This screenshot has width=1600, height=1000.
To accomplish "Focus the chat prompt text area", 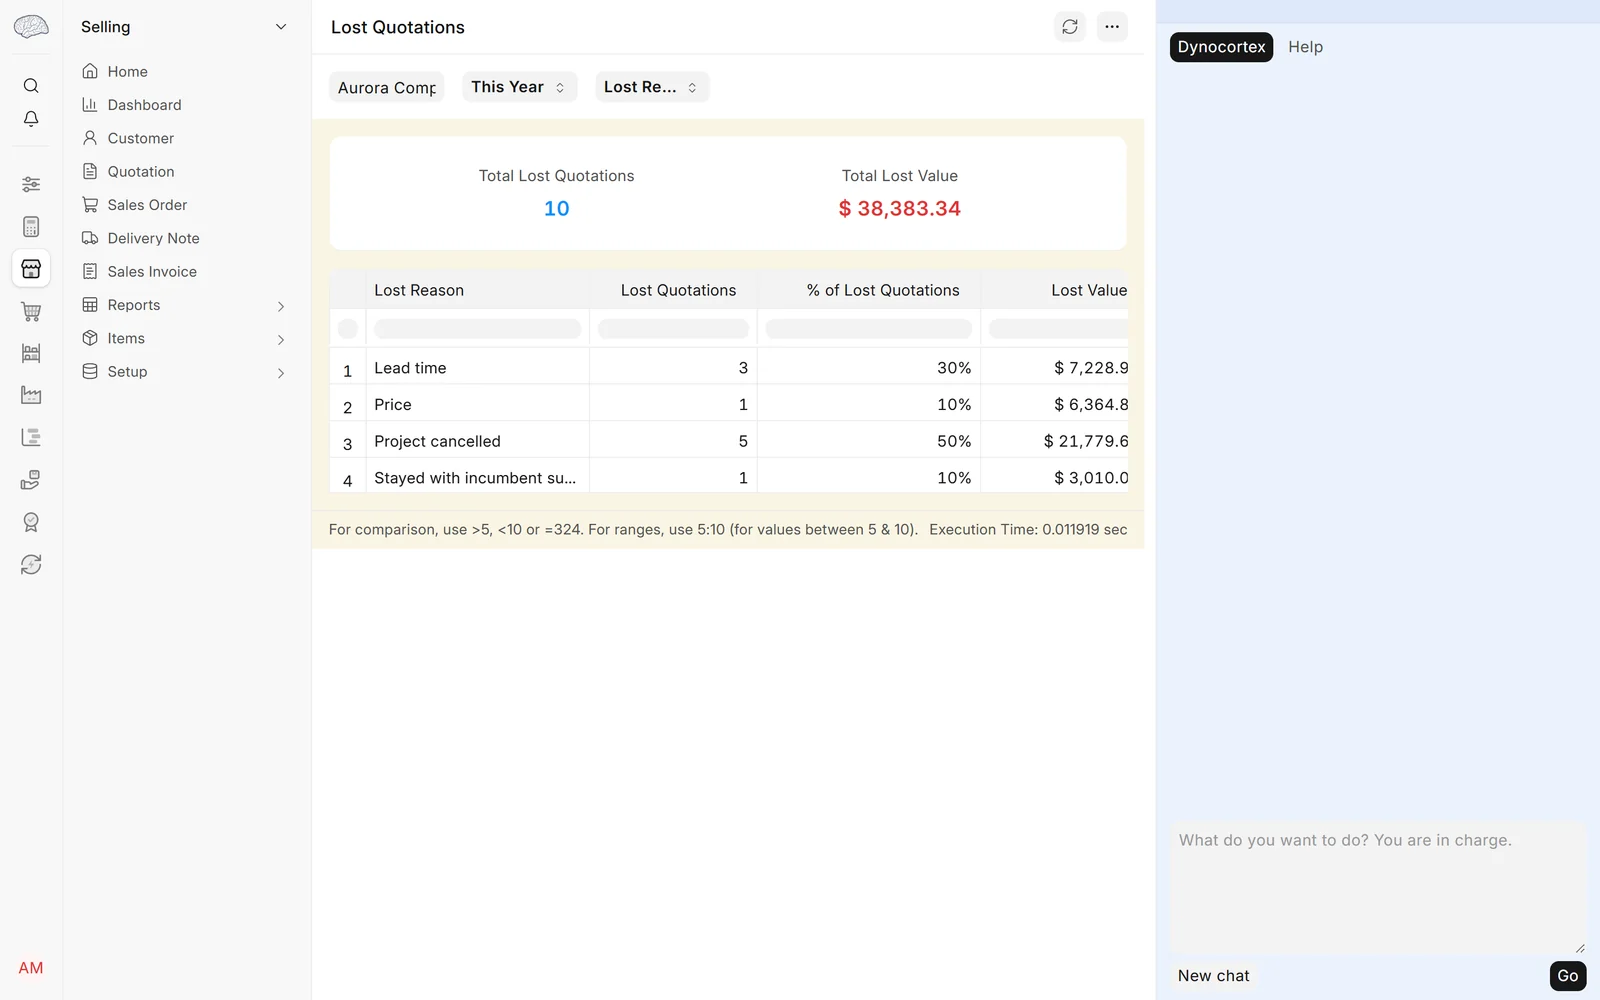I will pos(1378,888).
